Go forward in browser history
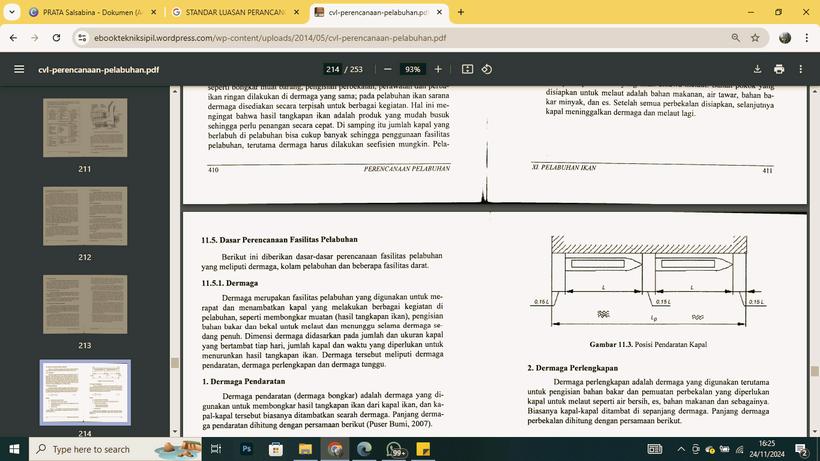 35,38
